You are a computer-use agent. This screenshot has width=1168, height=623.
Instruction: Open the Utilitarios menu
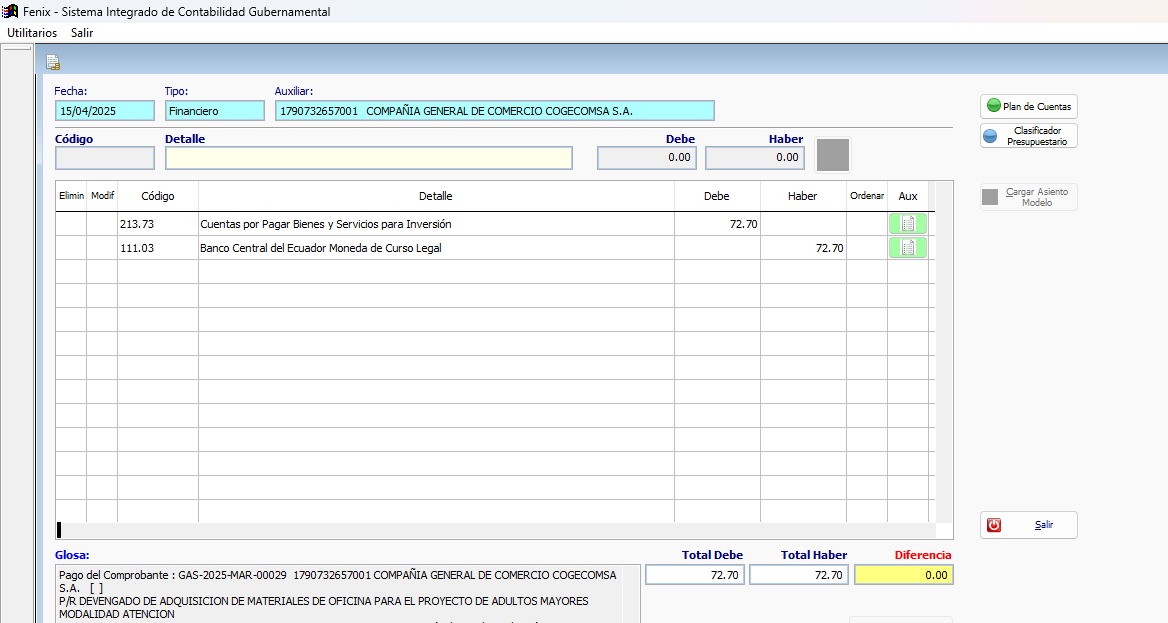pyautogui.click(x=32, y=33)
